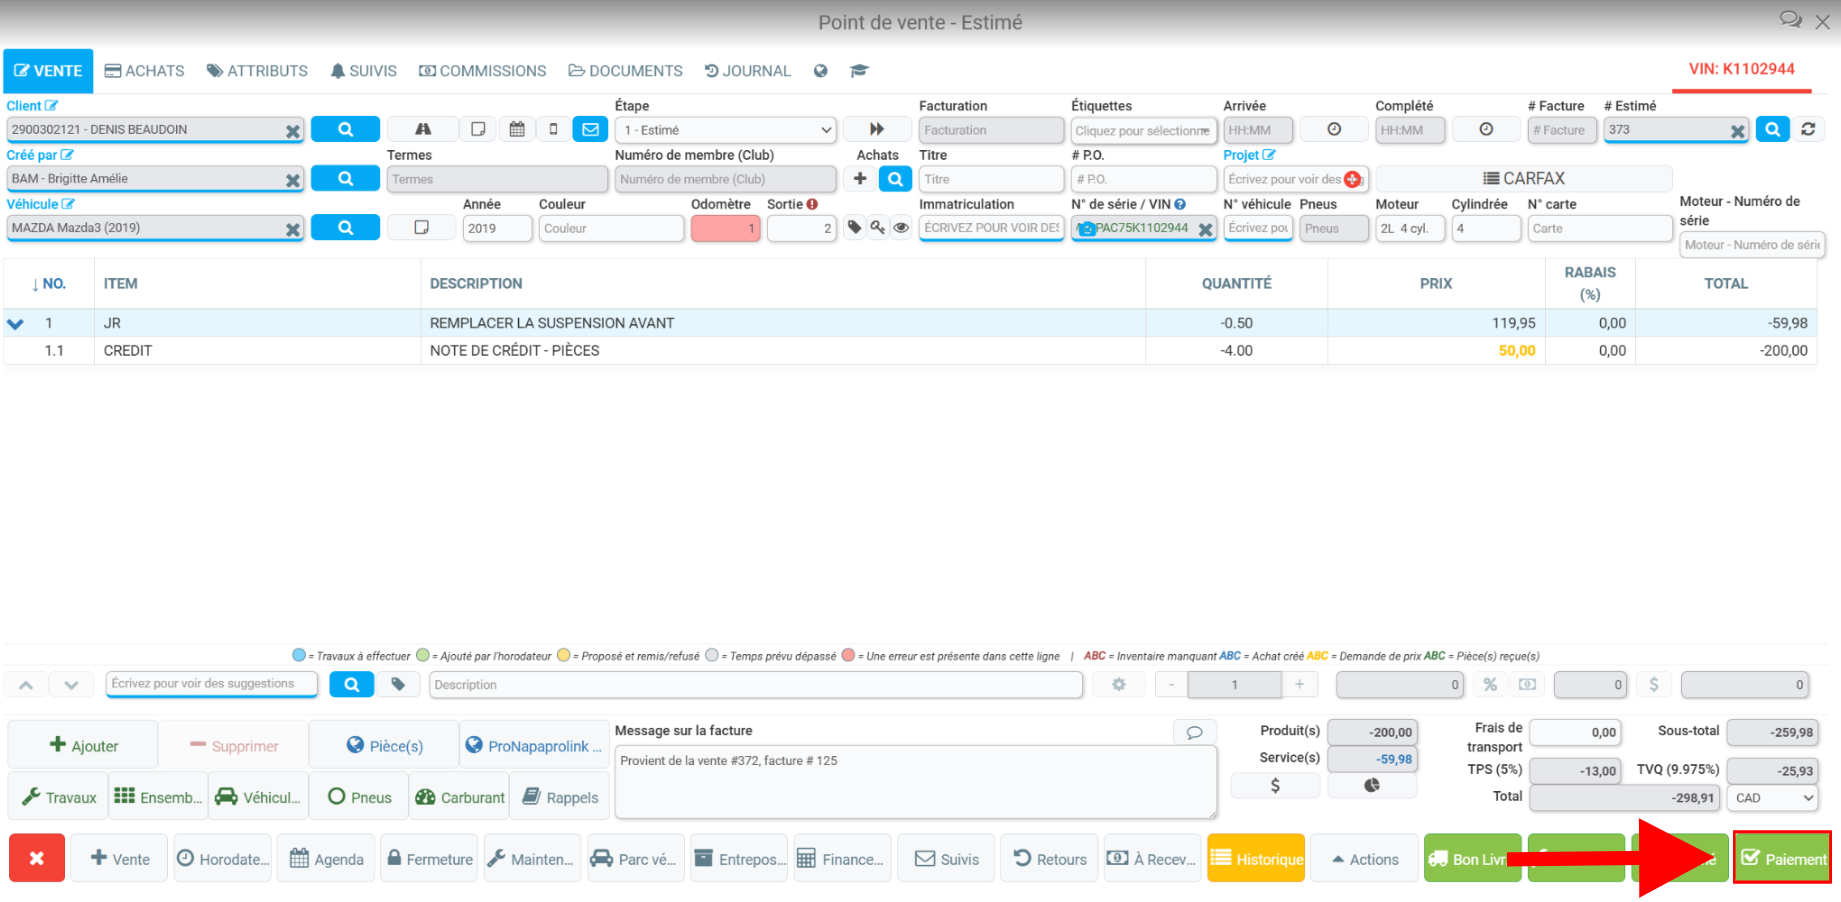Toggle the money bill icon button
The image size is (1841, 902).
pyautogui.click(x=1527, y=684)
